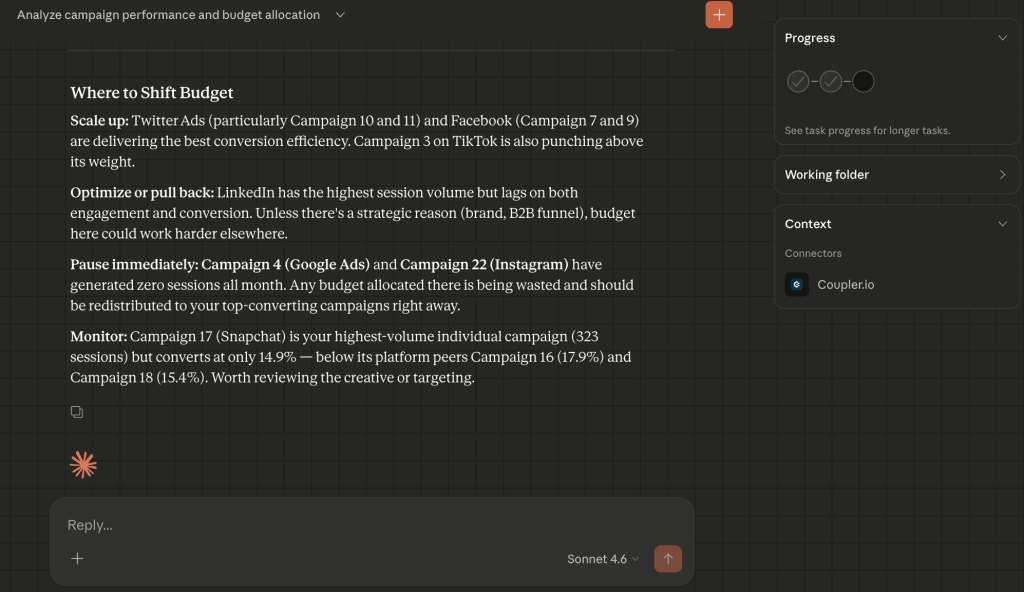
Task: Copy the assistant's response
Action: (x=77, y=411)
